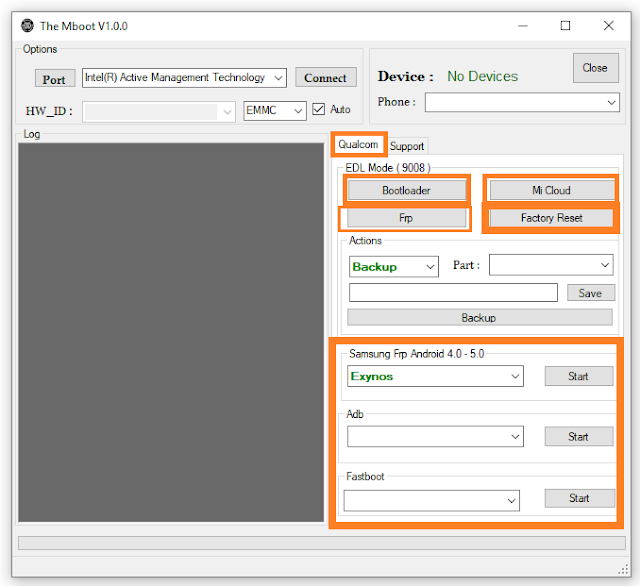Click the Connect button
The width and height of the screenshot is (640, 586).
[326, 78]
